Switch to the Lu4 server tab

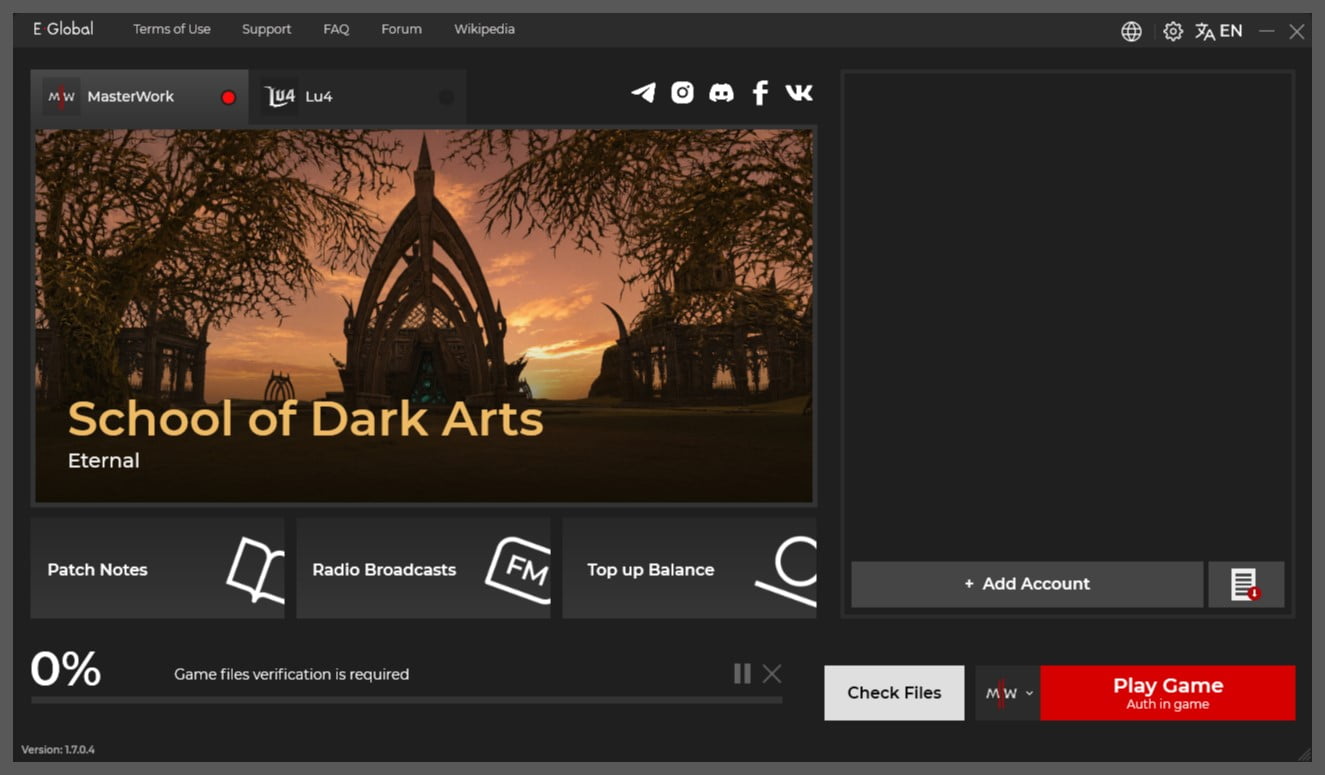click(x=358, y=97)
